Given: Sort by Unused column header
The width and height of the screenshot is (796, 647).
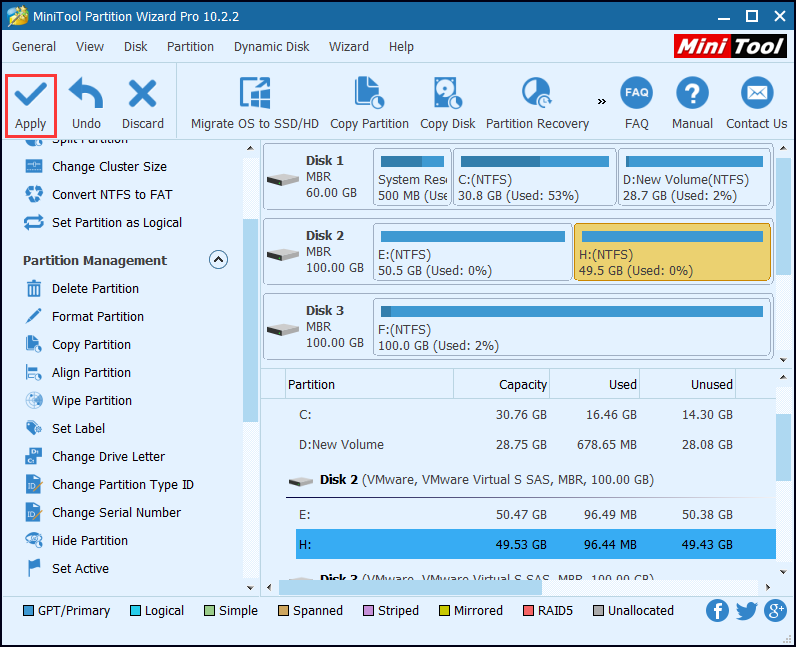Looking at the screenshot, I should [688, 384].
